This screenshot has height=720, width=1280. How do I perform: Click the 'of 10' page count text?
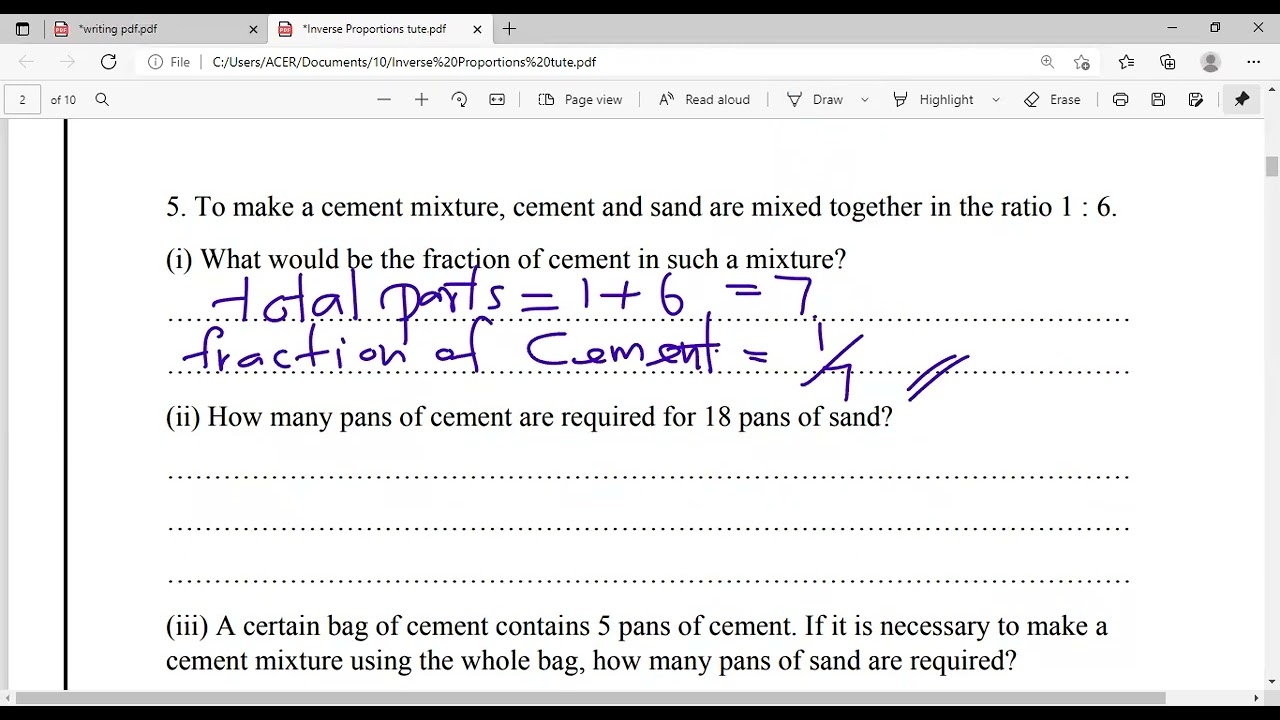(63, 99)
